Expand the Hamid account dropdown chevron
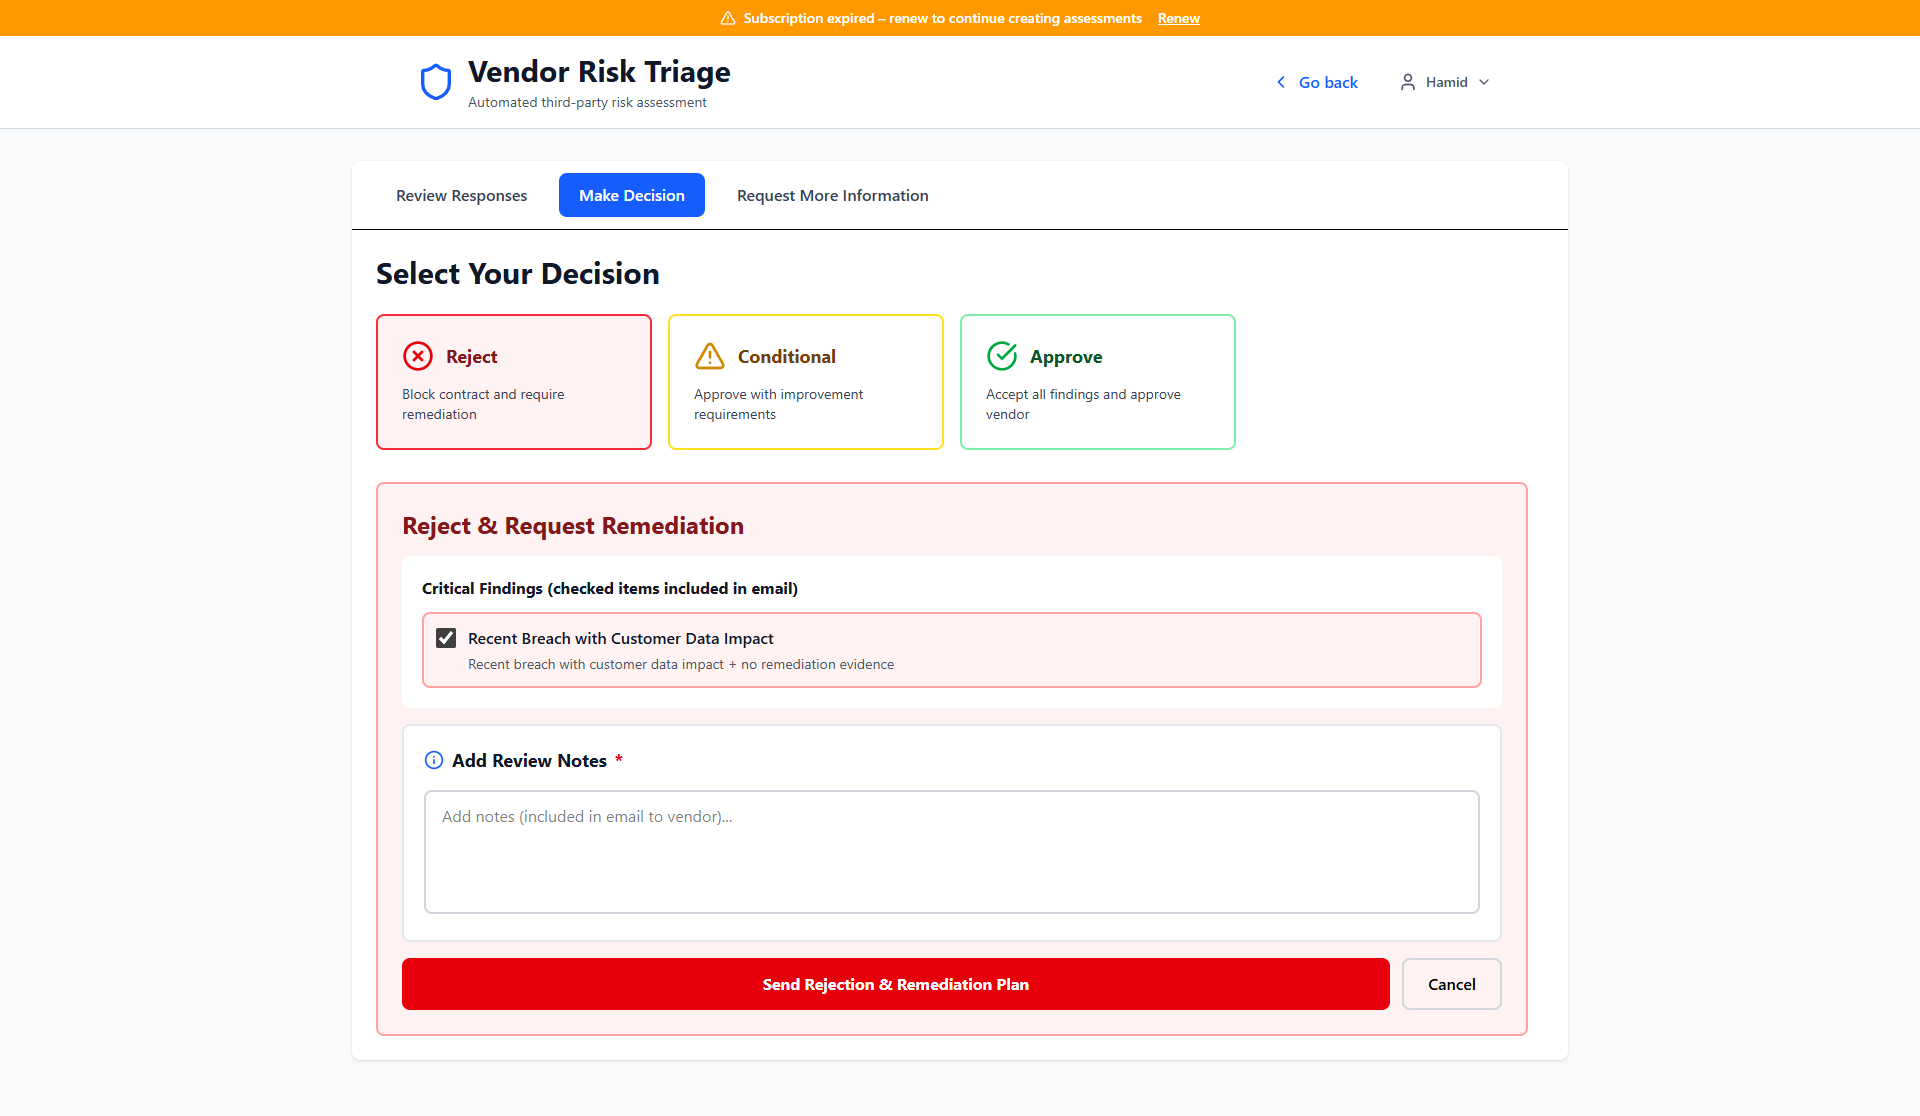This screenshot has width=1920, height=1116. click(x=1484, y=82)
